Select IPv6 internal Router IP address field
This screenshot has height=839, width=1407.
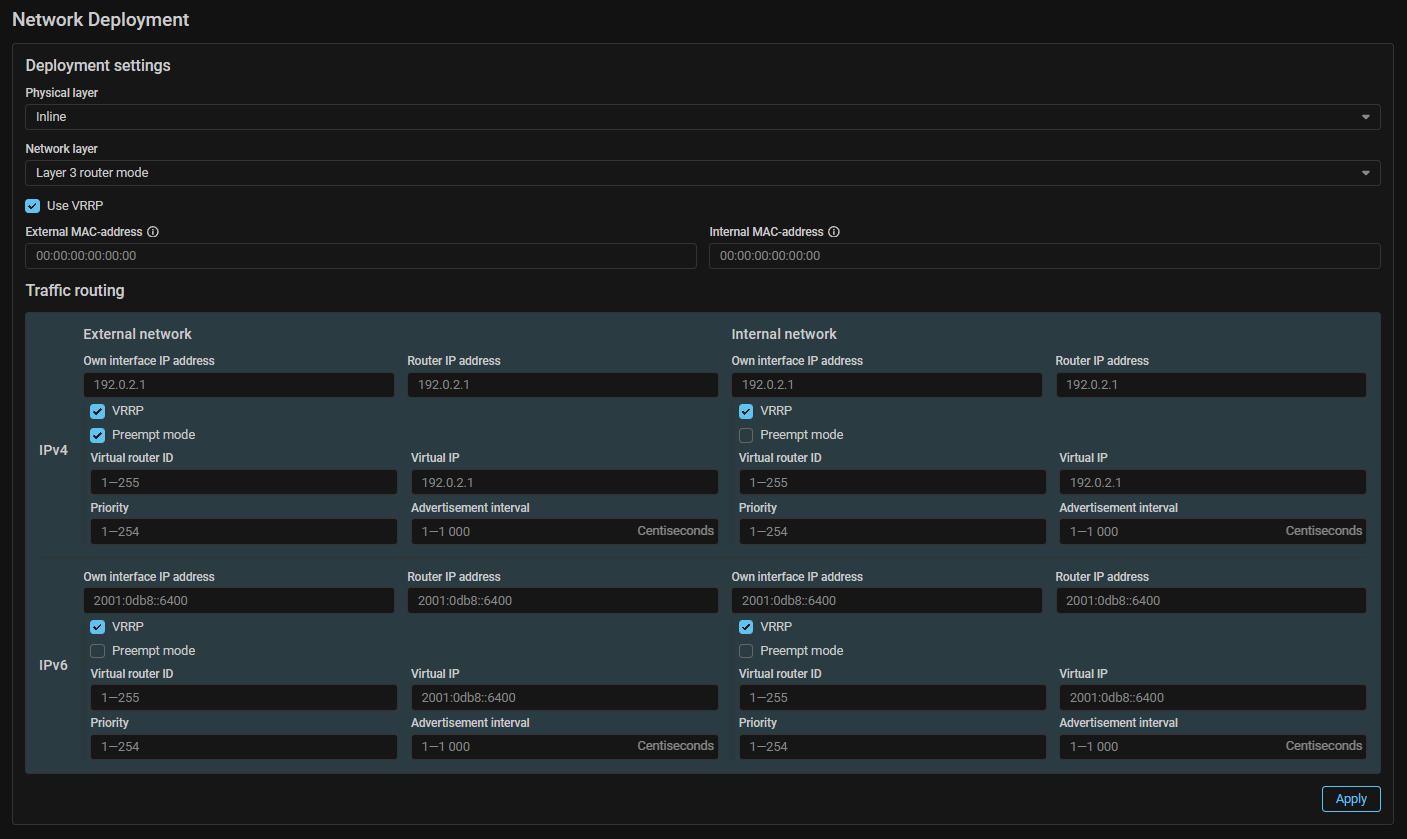(x=1210, y=601)
